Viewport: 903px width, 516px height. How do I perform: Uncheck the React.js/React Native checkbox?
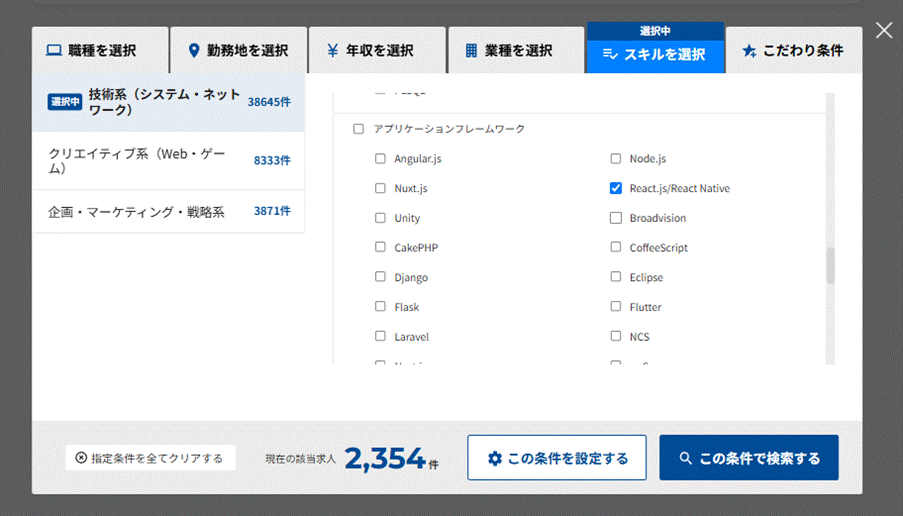pyautogui.click(x=616, y=188)
